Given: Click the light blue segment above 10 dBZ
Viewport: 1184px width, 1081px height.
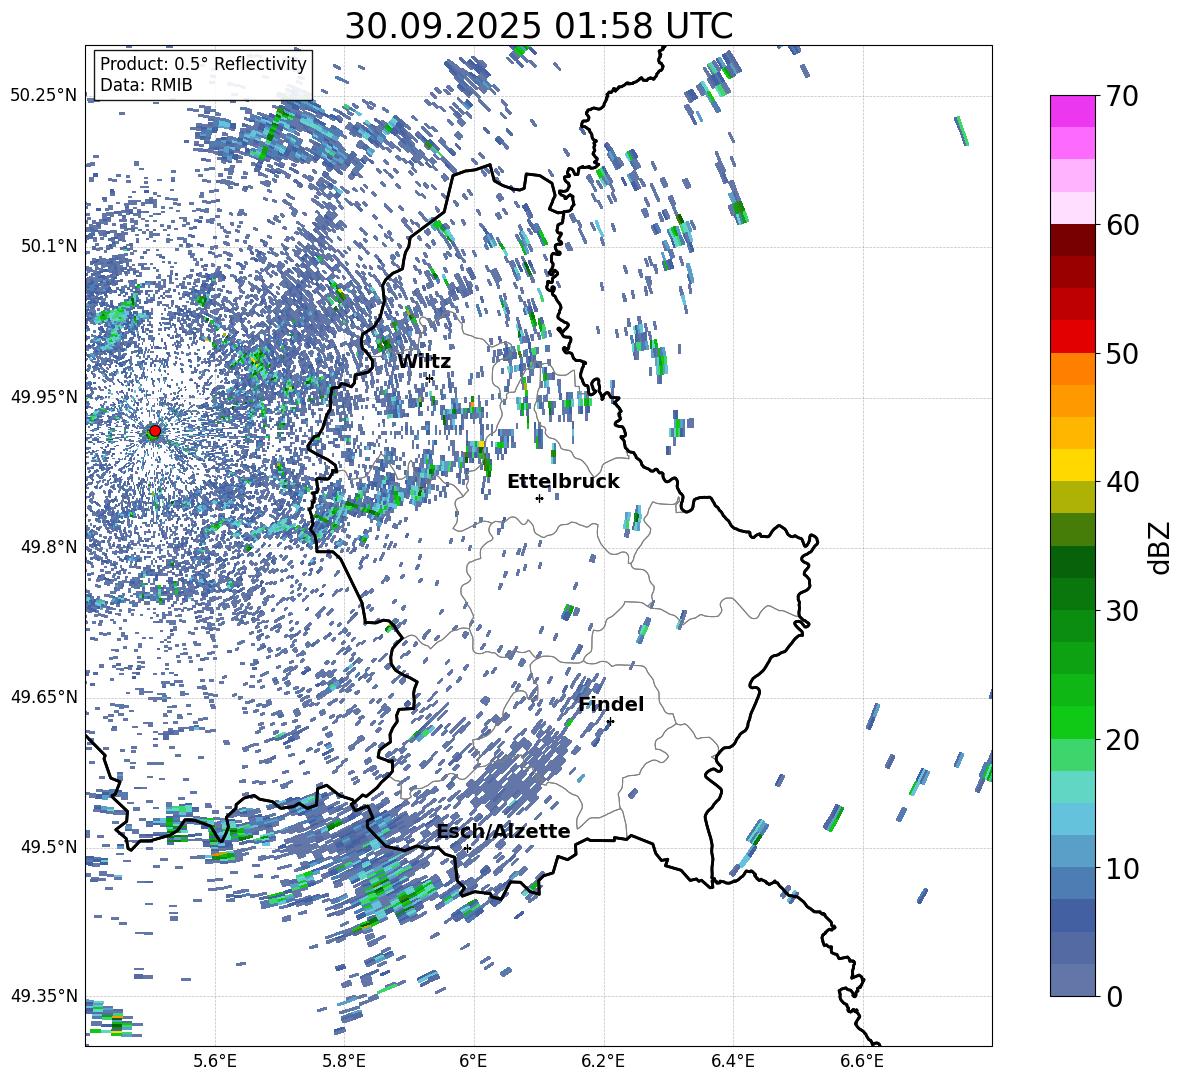Looking at the screenshot, I should pos(1072,851).
